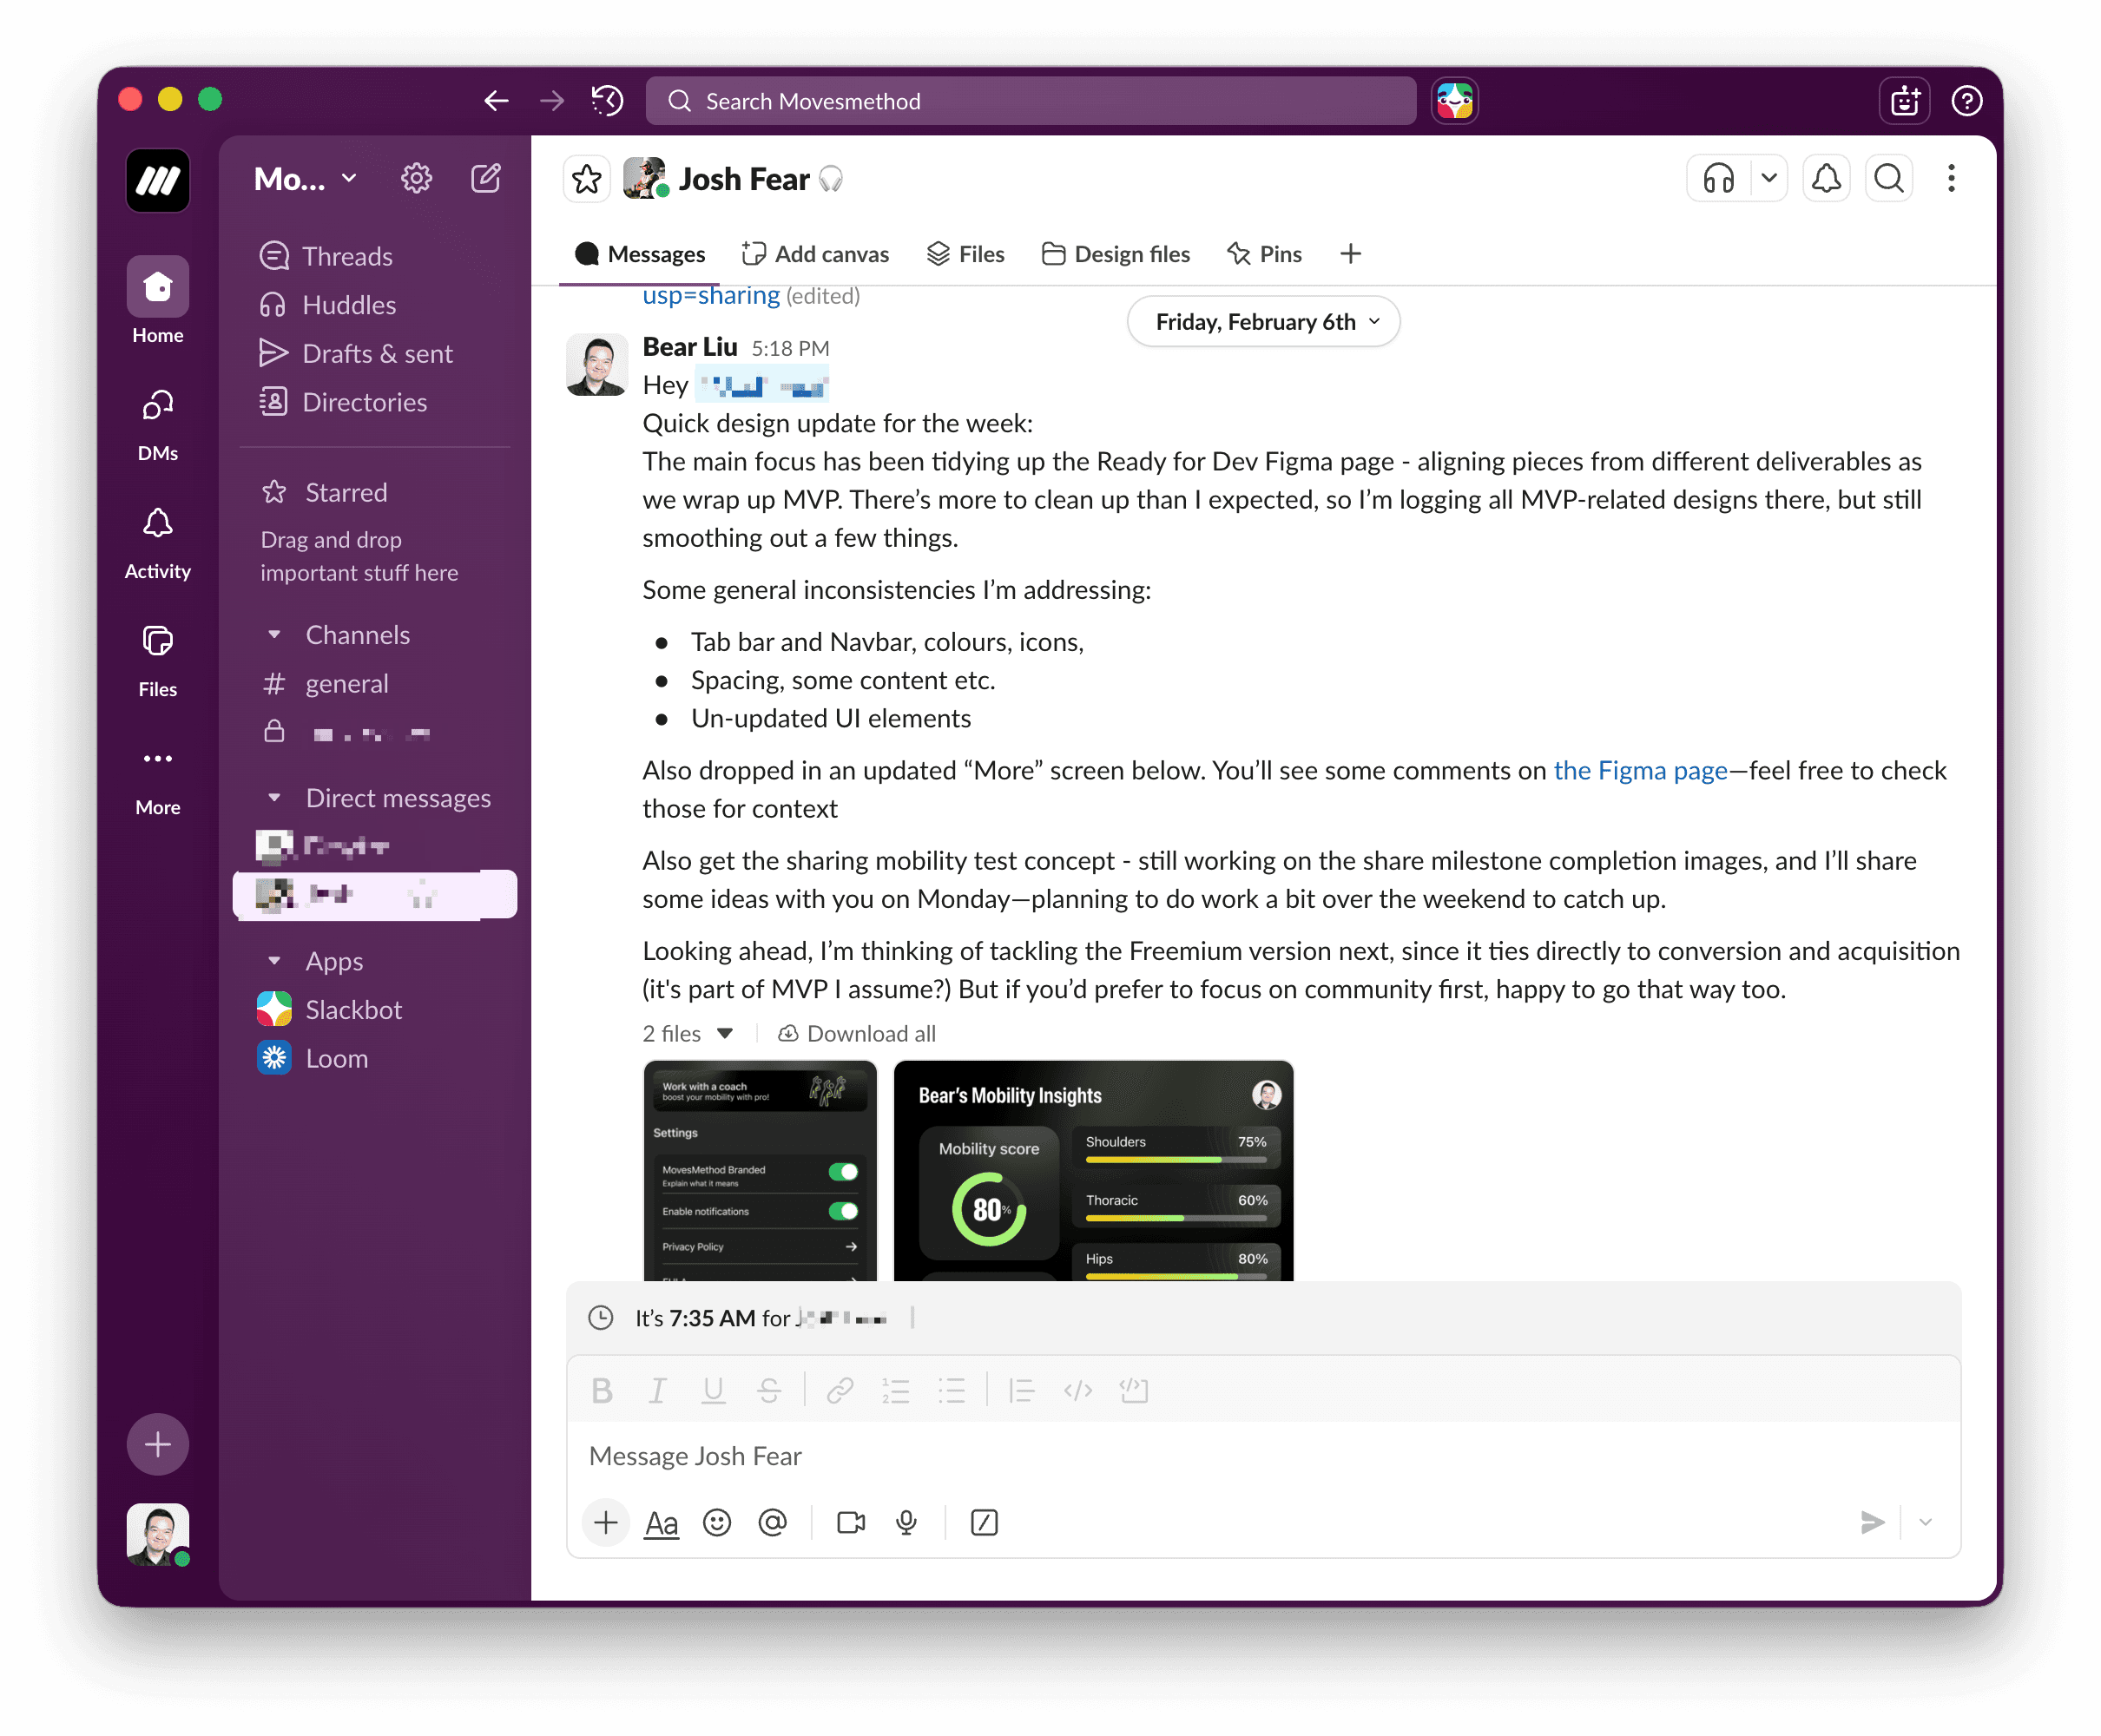Insert an emoji in the message composer
This screenshot has height=1736, width=2101.
point(717,1522)
